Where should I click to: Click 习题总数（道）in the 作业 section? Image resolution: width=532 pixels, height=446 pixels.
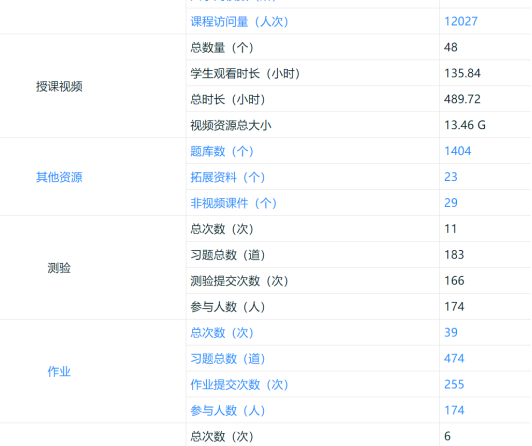[x=228, y=359]
